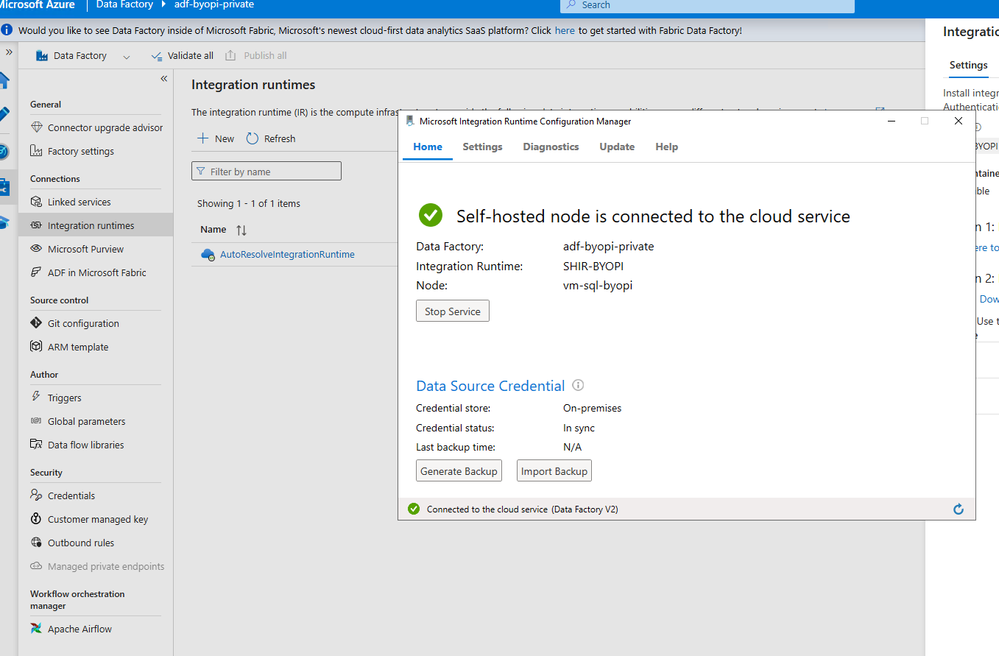Collapse the Manage sidebar with double chevron
The width and height of the screenshot is (999, 656).
164,79
